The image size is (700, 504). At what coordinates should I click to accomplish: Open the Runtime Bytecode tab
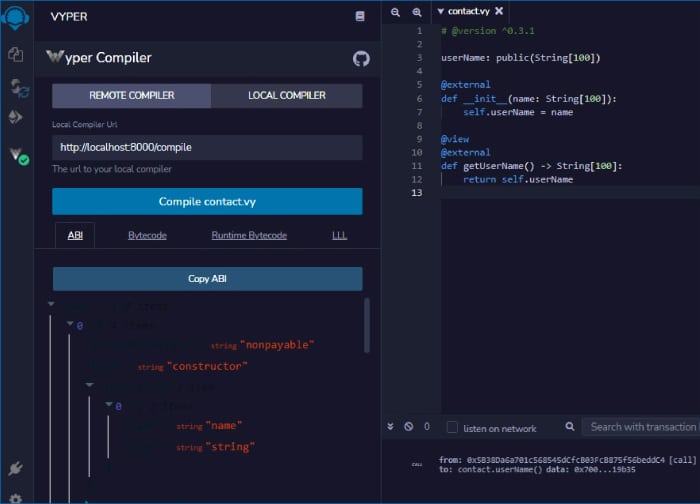pos(249,236)
